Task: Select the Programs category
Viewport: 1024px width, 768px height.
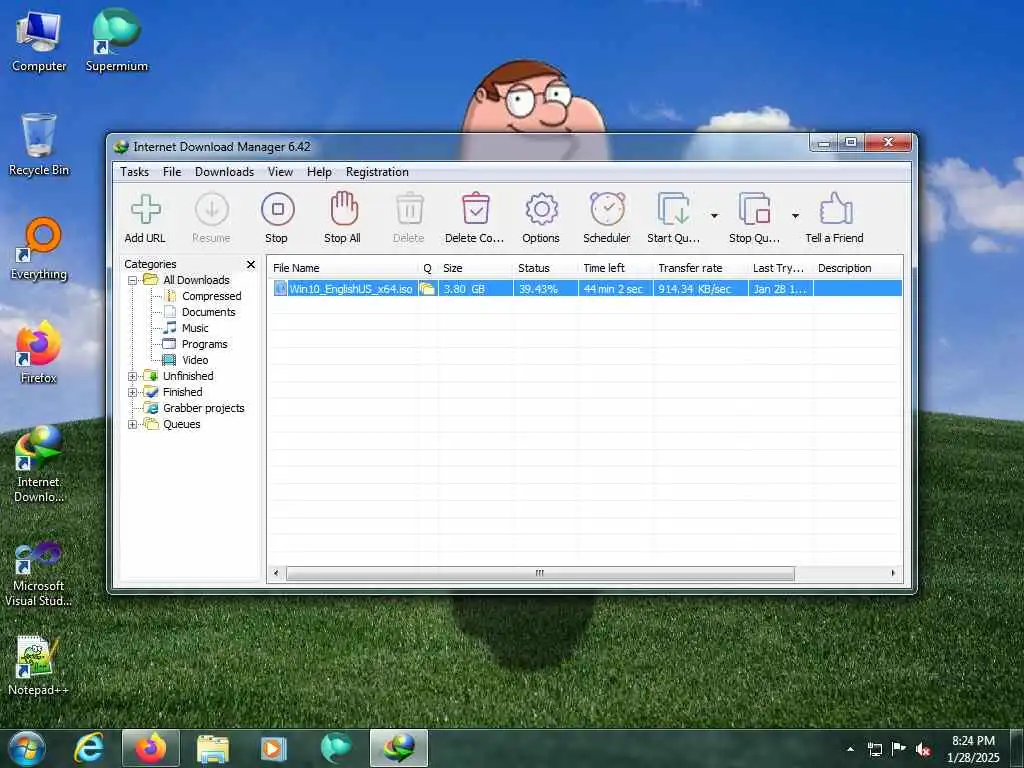Action: tap(204, 344)
